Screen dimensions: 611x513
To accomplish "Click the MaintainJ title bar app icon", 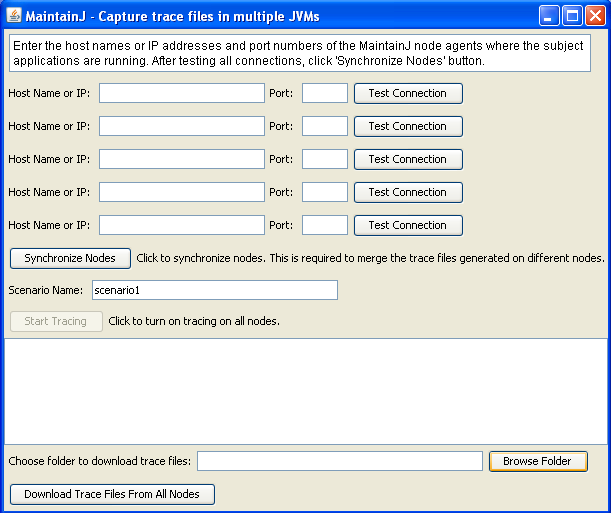I will coord(13,15).
